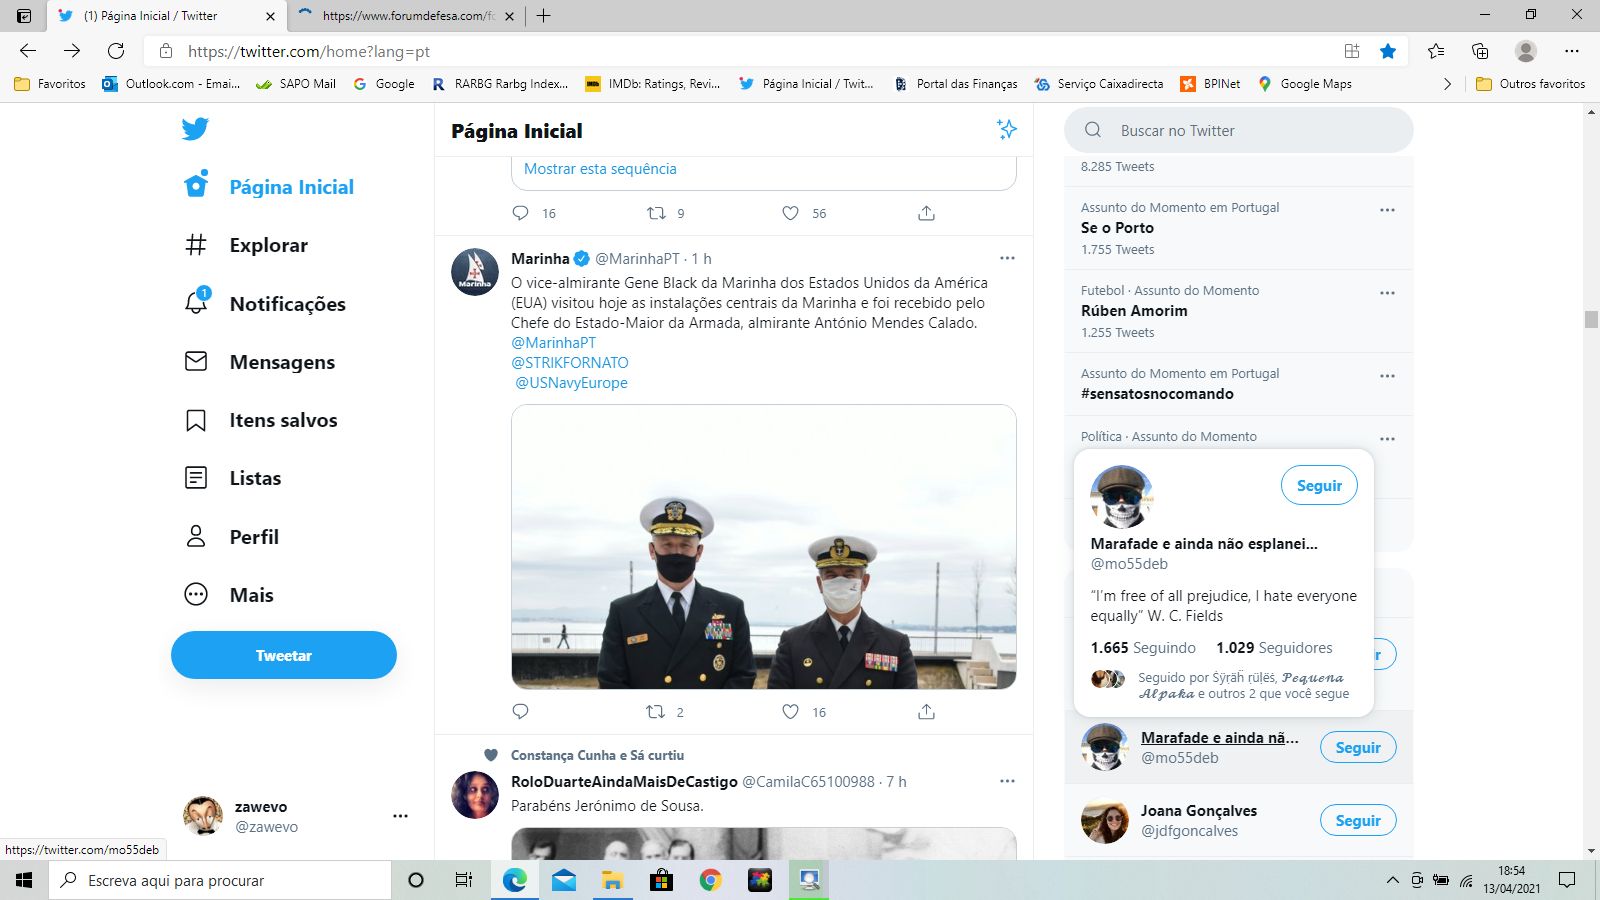Click 1.665 Seguindo in the hover card
This screenshot has height=900, width=1600.
1143,648
